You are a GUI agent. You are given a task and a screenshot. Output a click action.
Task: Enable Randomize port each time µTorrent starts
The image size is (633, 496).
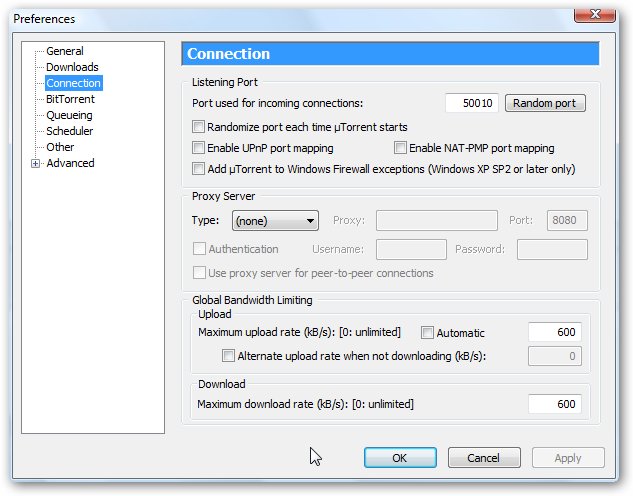[198, 127]
